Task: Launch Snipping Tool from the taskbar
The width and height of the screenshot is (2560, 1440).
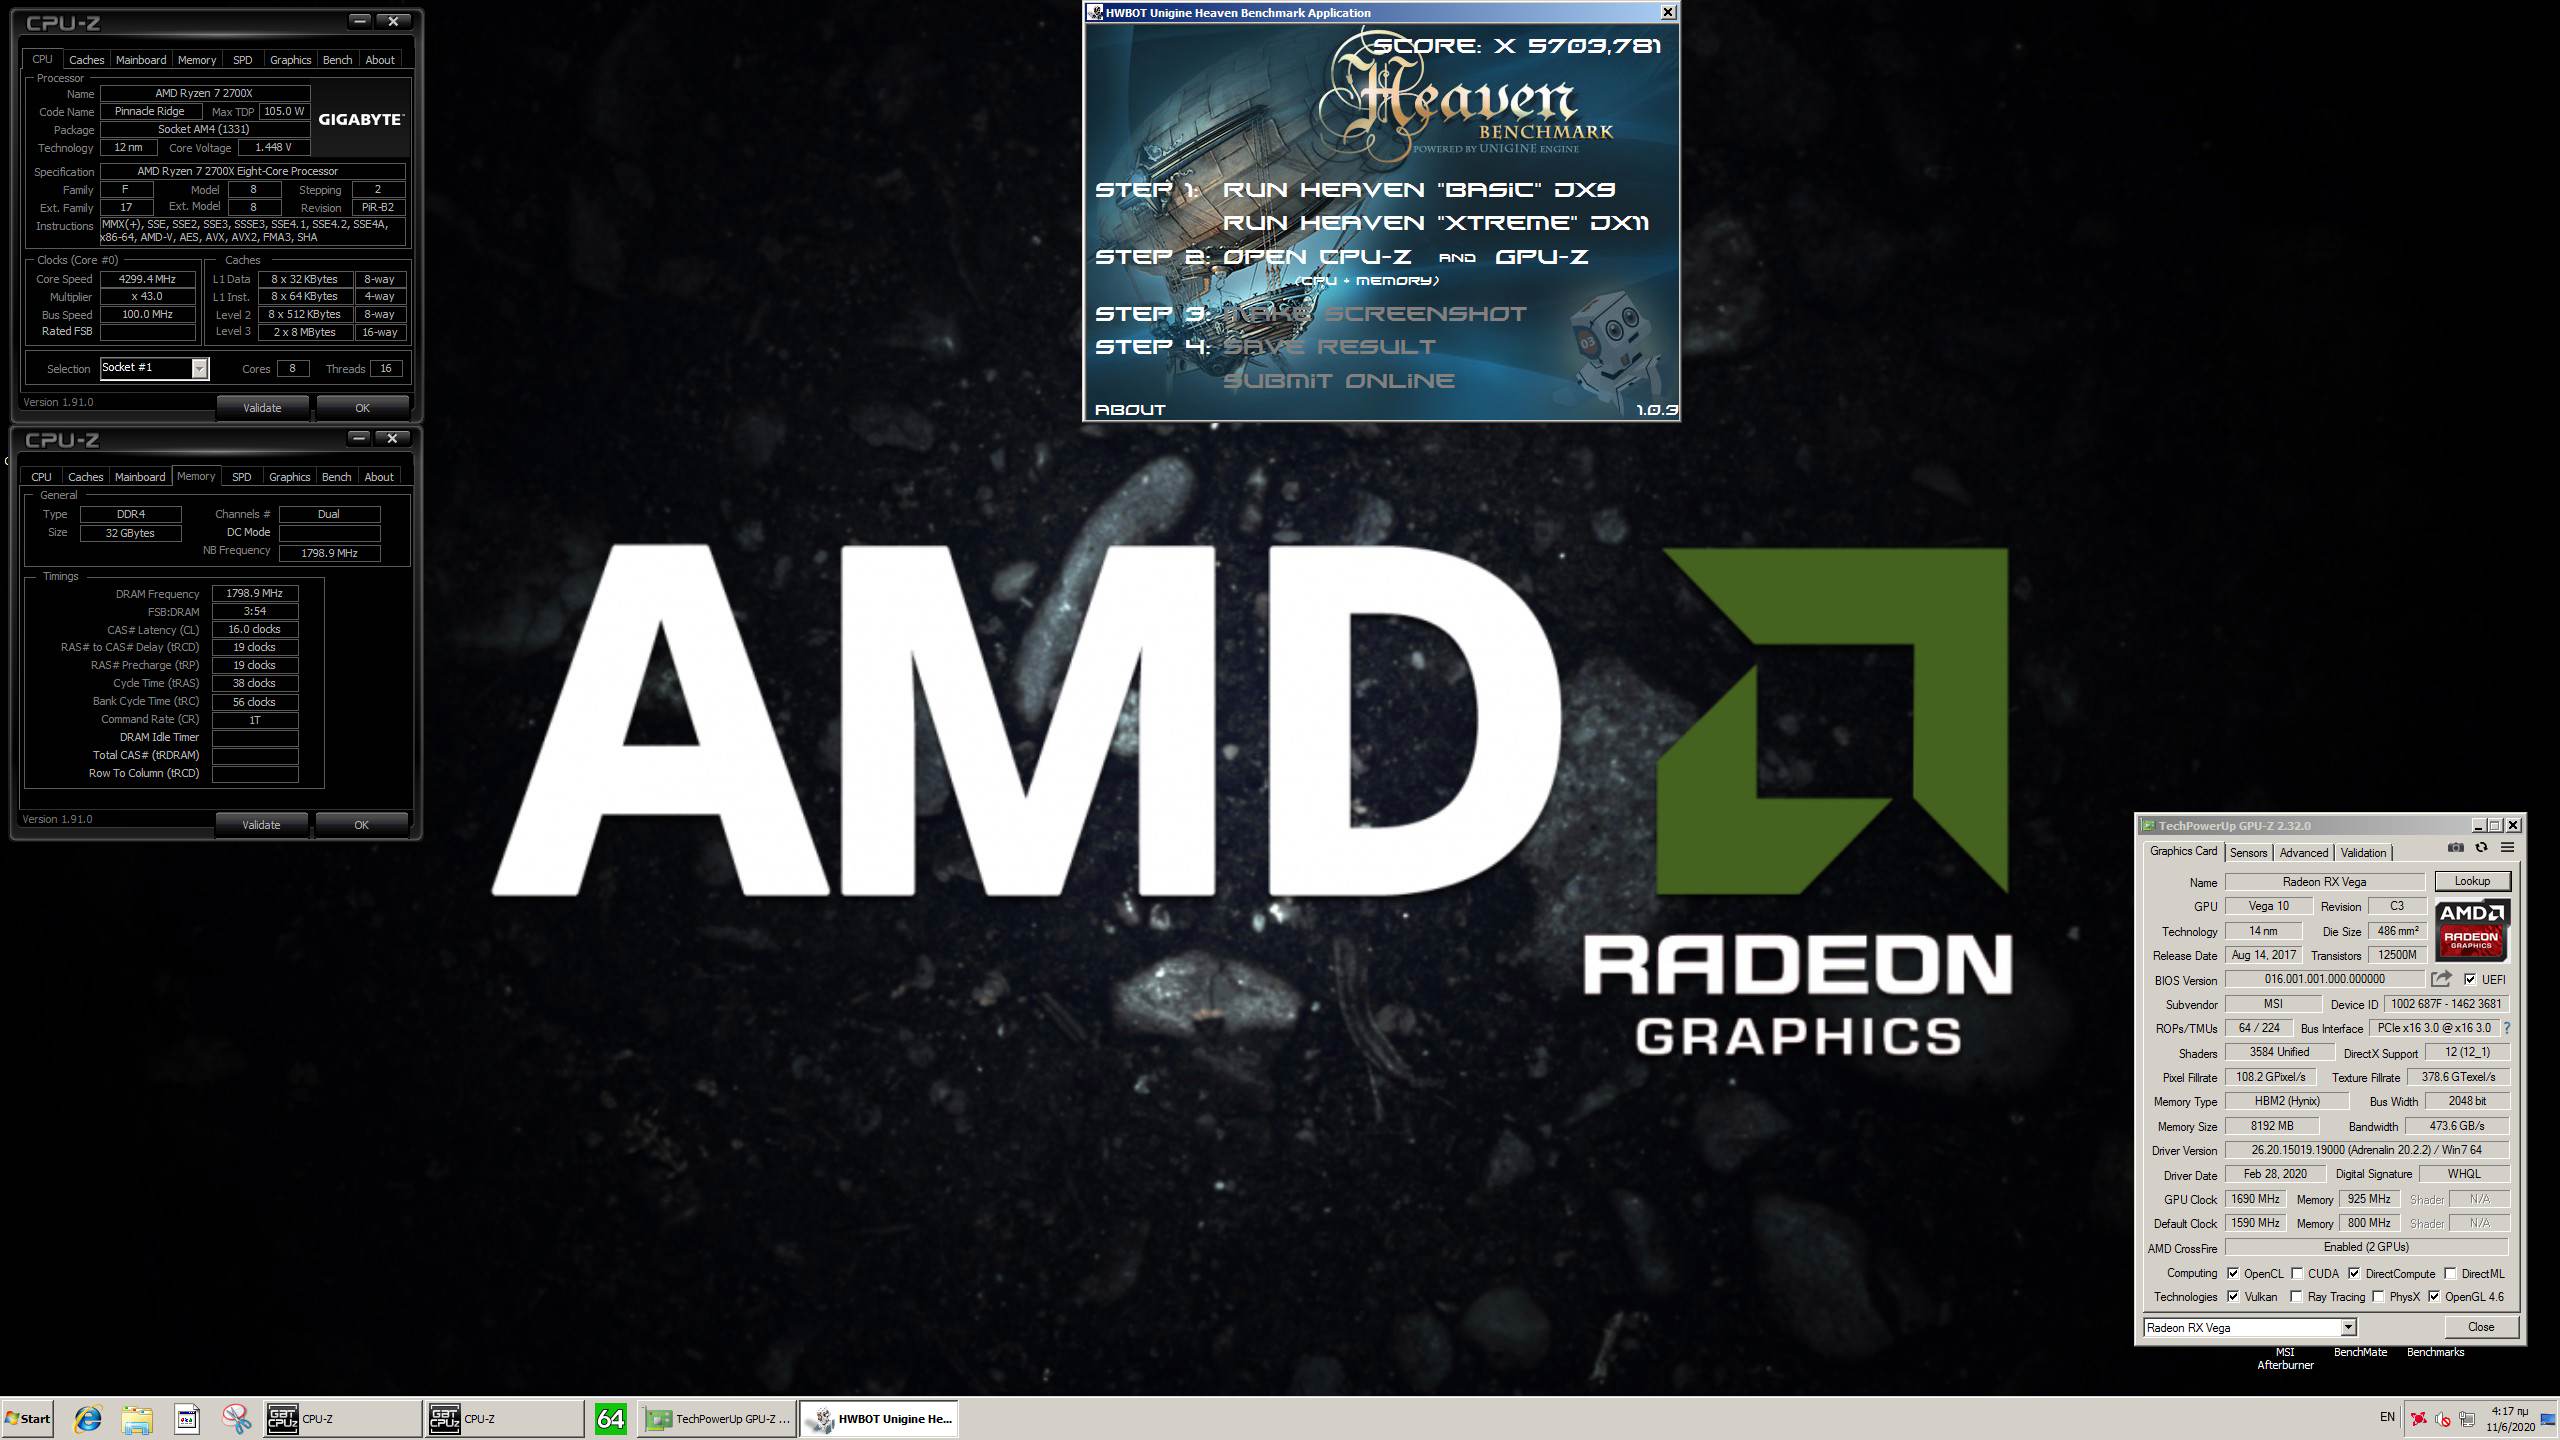Action: click(237, 1418)
